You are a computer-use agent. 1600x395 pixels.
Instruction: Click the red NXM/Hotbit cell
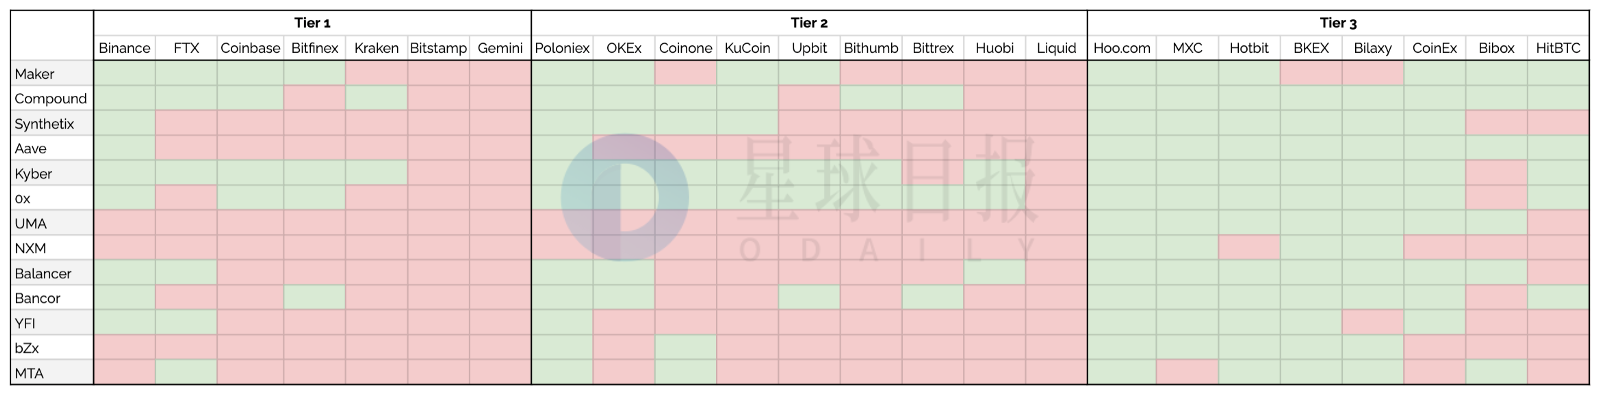1249,248
